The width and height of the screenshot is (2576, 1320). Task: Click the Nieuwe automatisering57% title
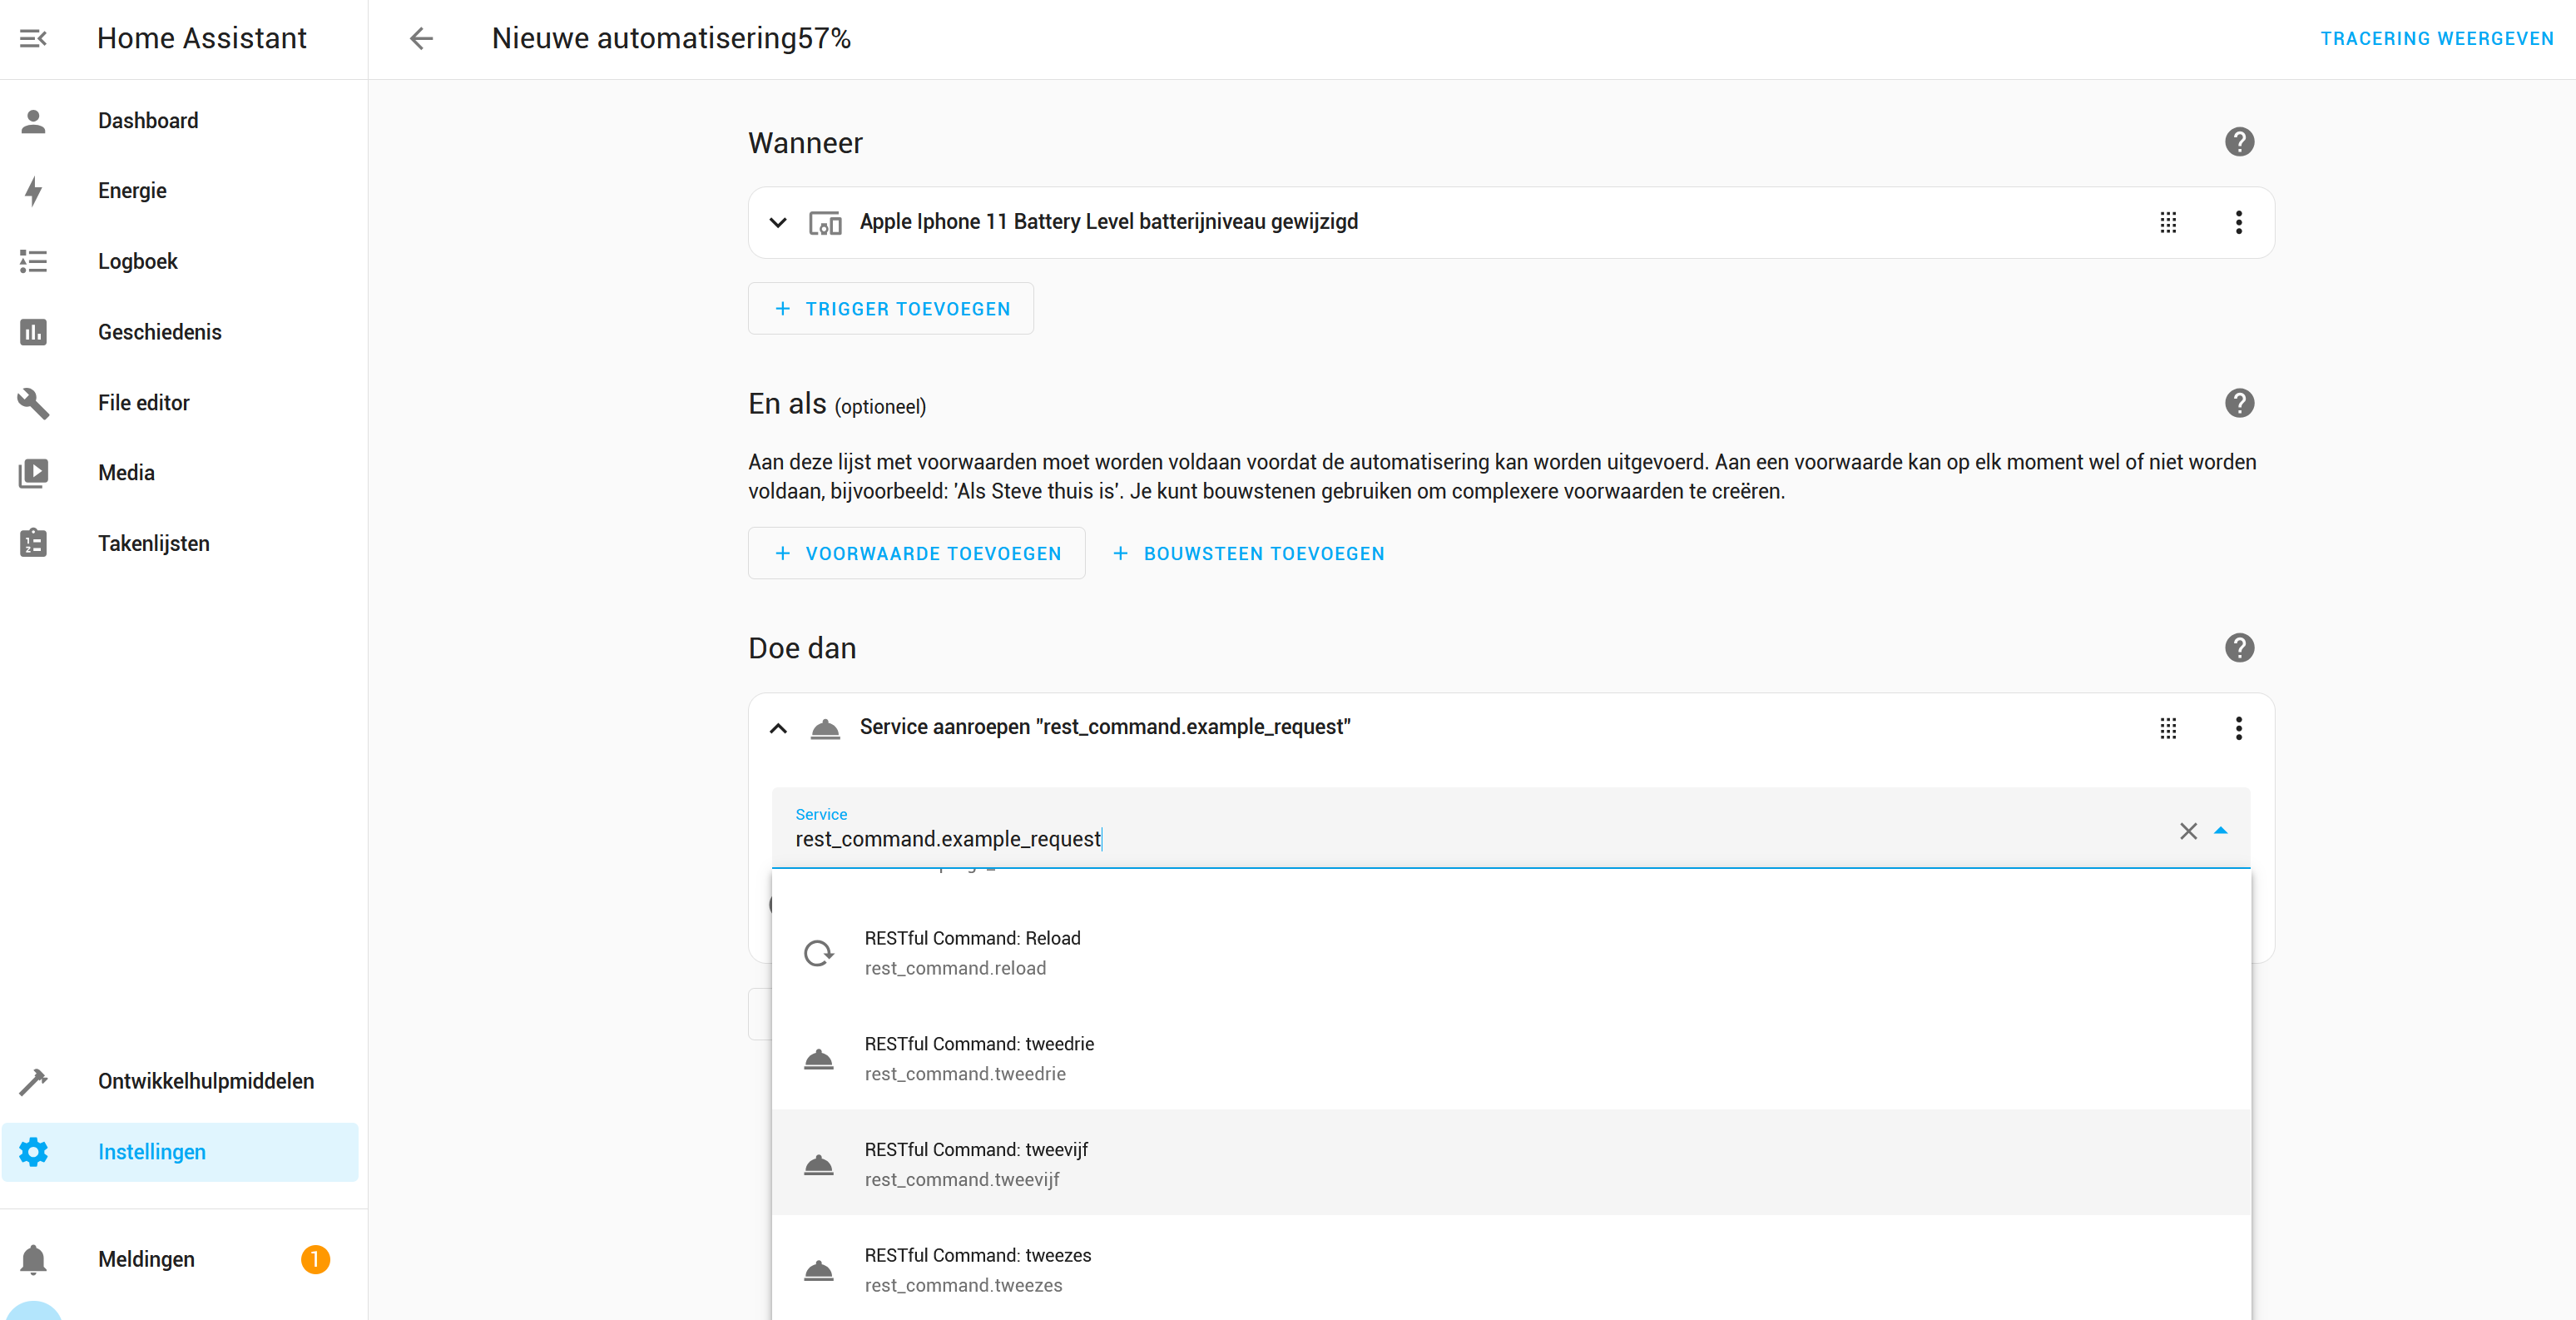[671, 38]
